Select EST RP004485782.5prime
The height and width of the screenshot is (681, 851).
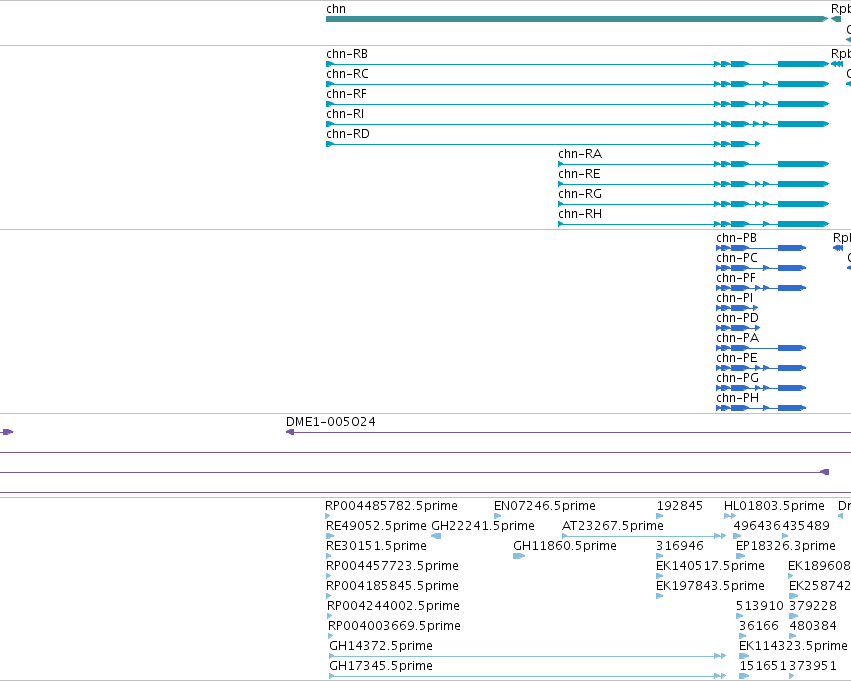(391, 506)
